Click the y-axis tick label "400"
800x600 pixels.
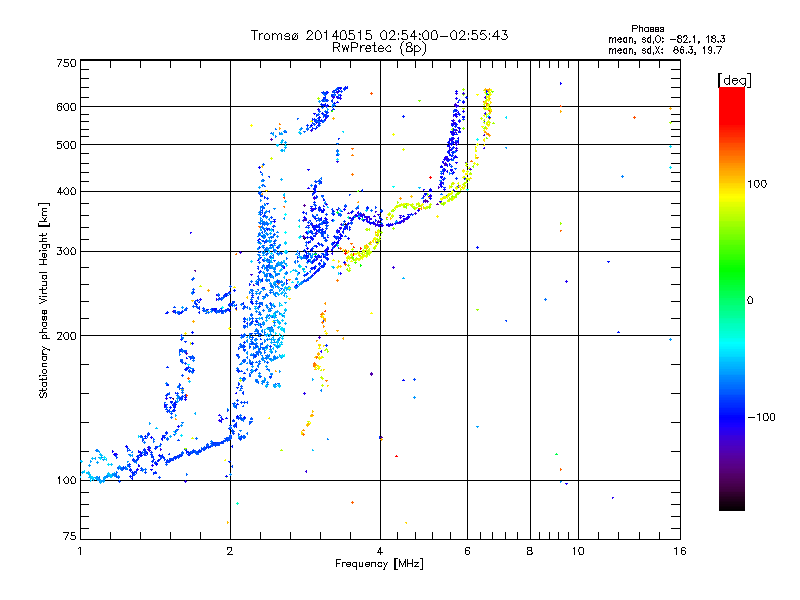click(66, 192)
